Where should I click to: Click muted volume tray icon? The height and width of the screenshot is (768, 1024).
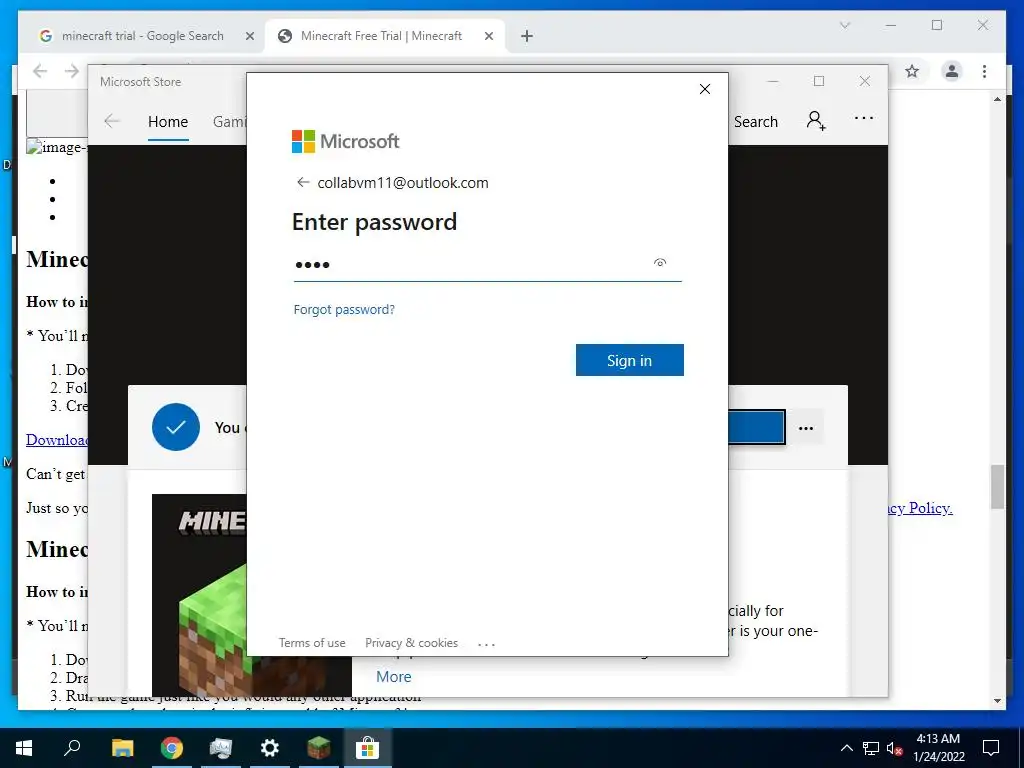894,748
